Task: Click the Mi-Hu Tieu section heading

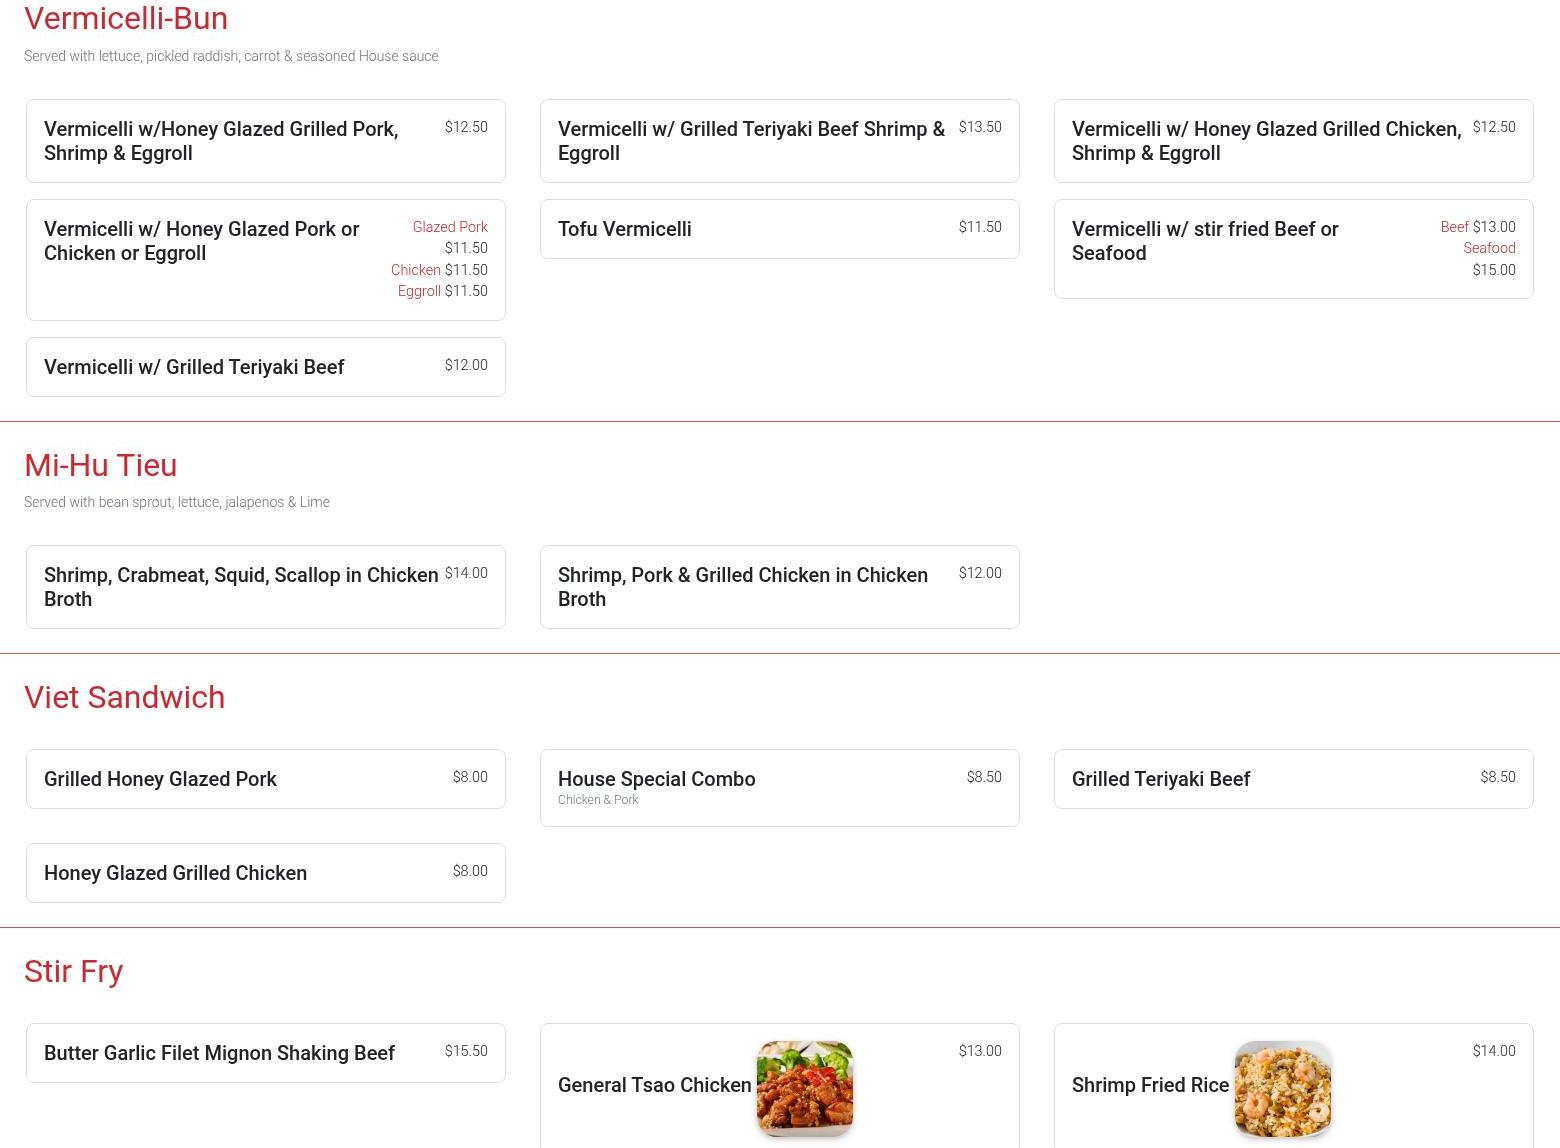Action: click(101, 465)
